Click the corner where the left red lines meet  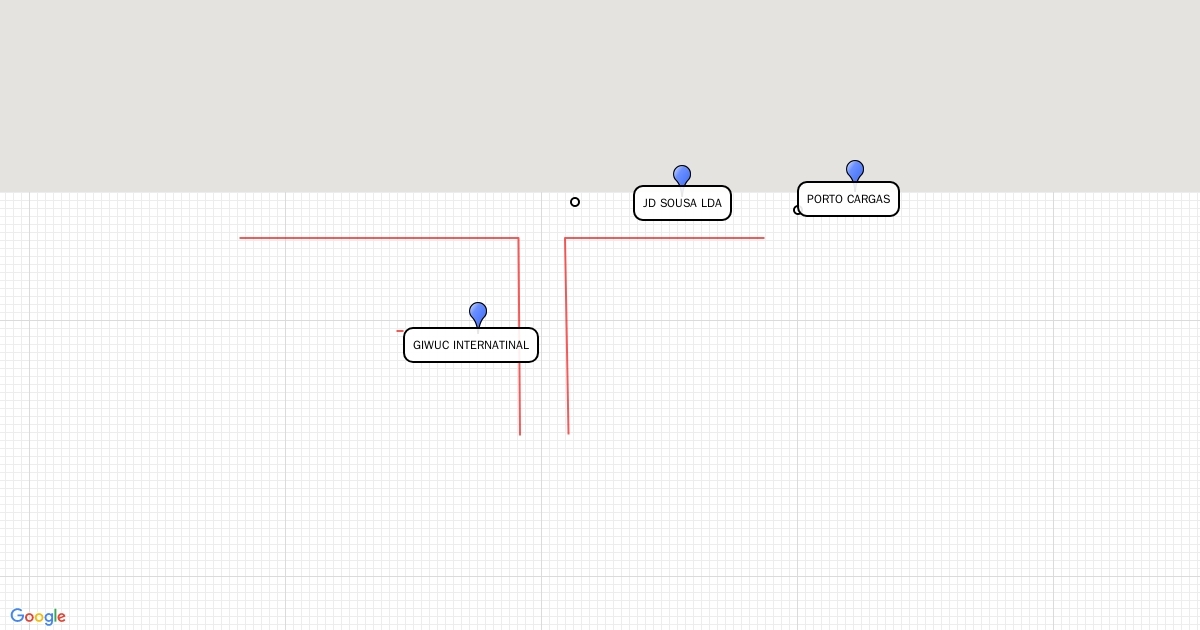(518, 238)
